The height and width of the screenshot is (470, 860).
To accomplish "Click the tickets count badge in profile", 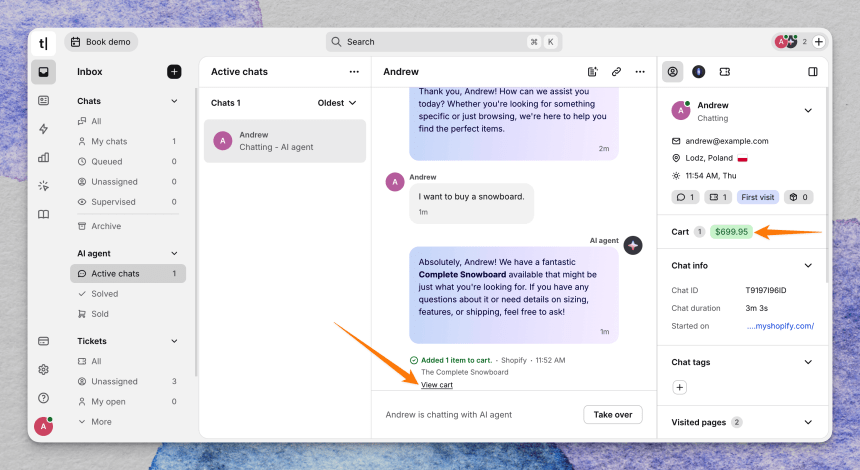I will coord(718,197).
